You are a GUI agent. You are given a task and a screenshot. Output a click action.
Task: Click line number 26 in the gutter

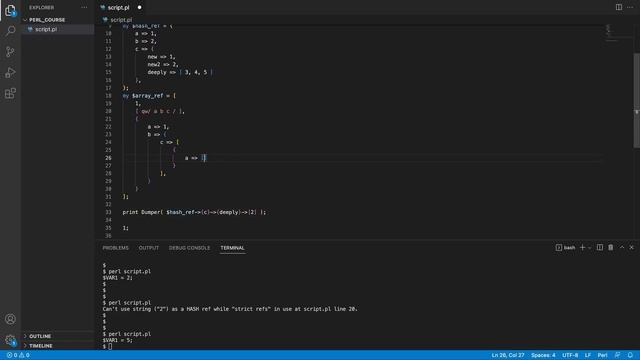tap(108, 158)
